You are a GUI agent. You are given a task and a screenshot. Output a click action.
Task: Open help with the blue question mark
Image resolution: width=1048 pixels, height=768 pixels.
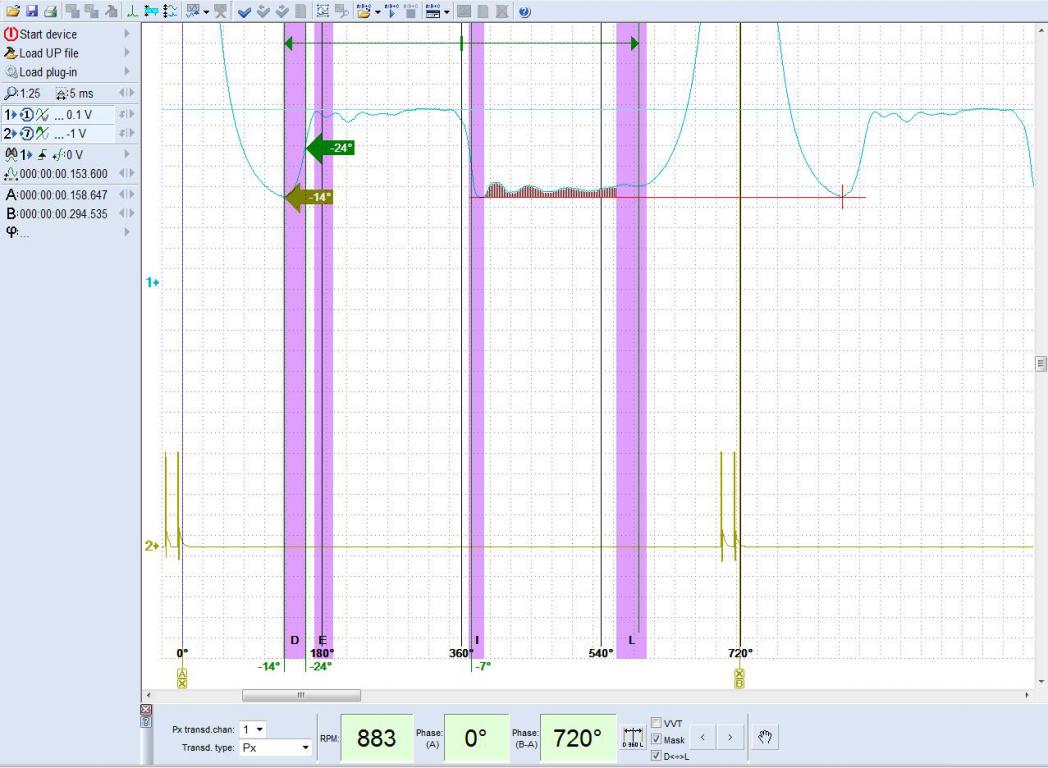coord(525,11)
